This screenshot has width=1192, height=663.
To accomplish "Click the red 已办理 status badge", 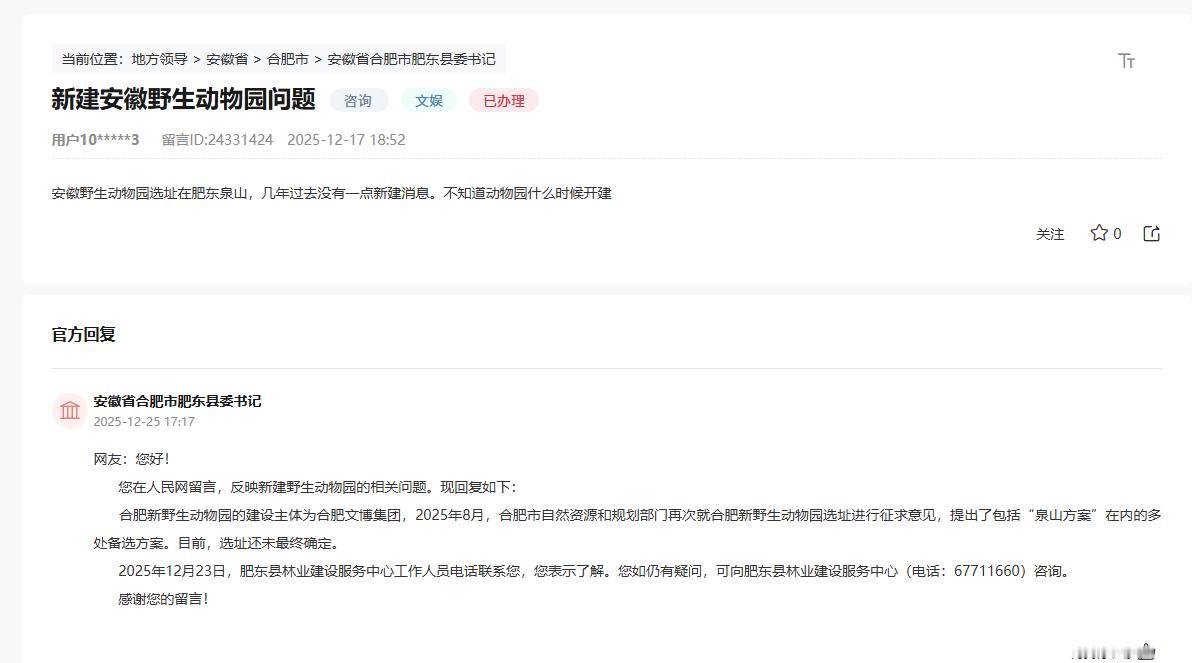I will (x=503, y=100).
